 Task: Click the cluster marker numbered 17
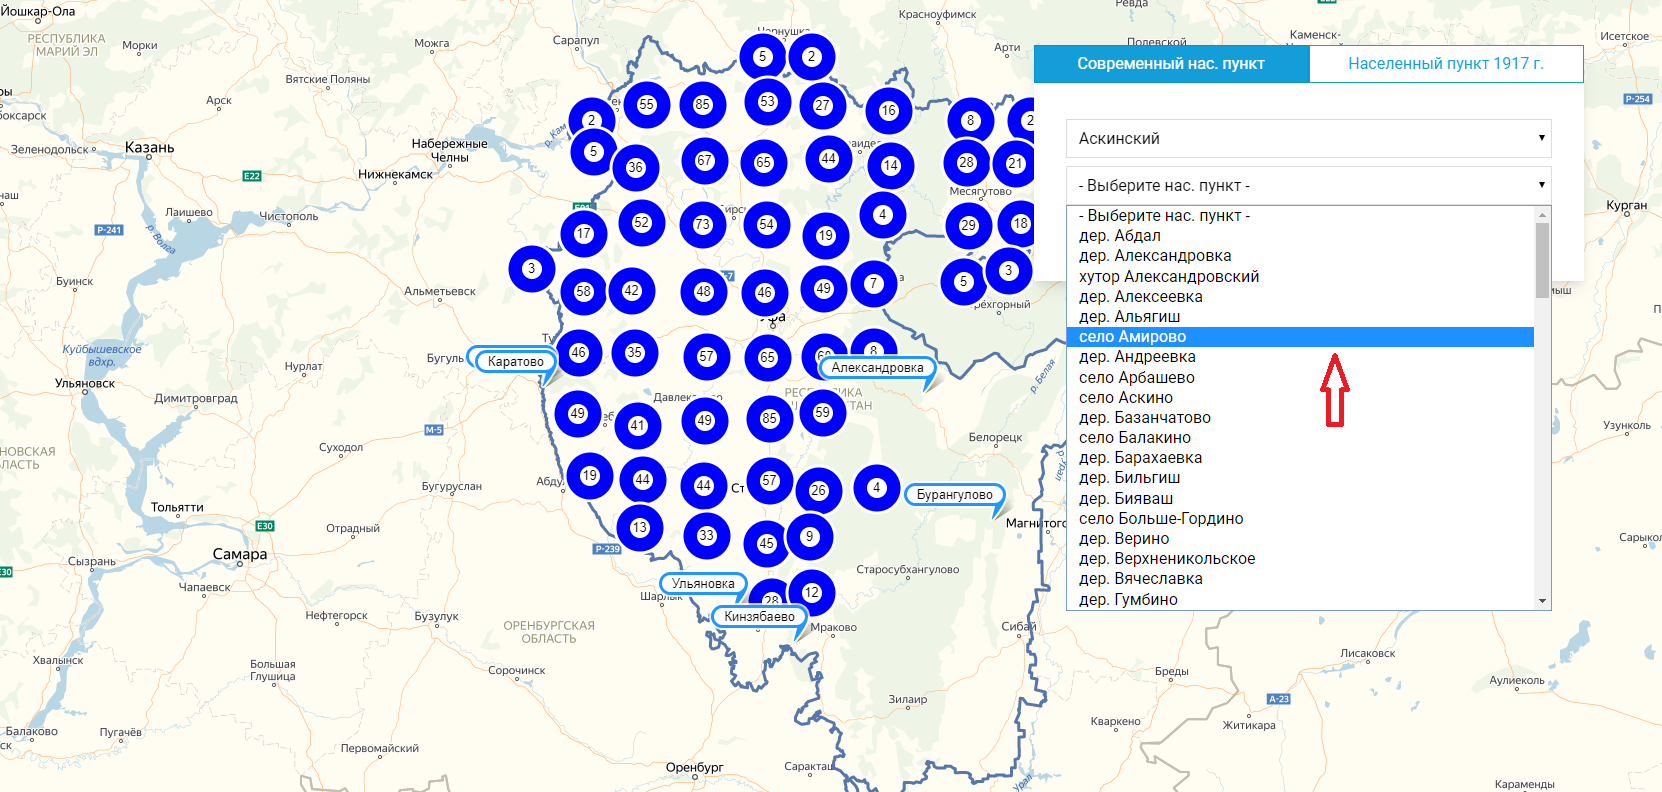584,234
